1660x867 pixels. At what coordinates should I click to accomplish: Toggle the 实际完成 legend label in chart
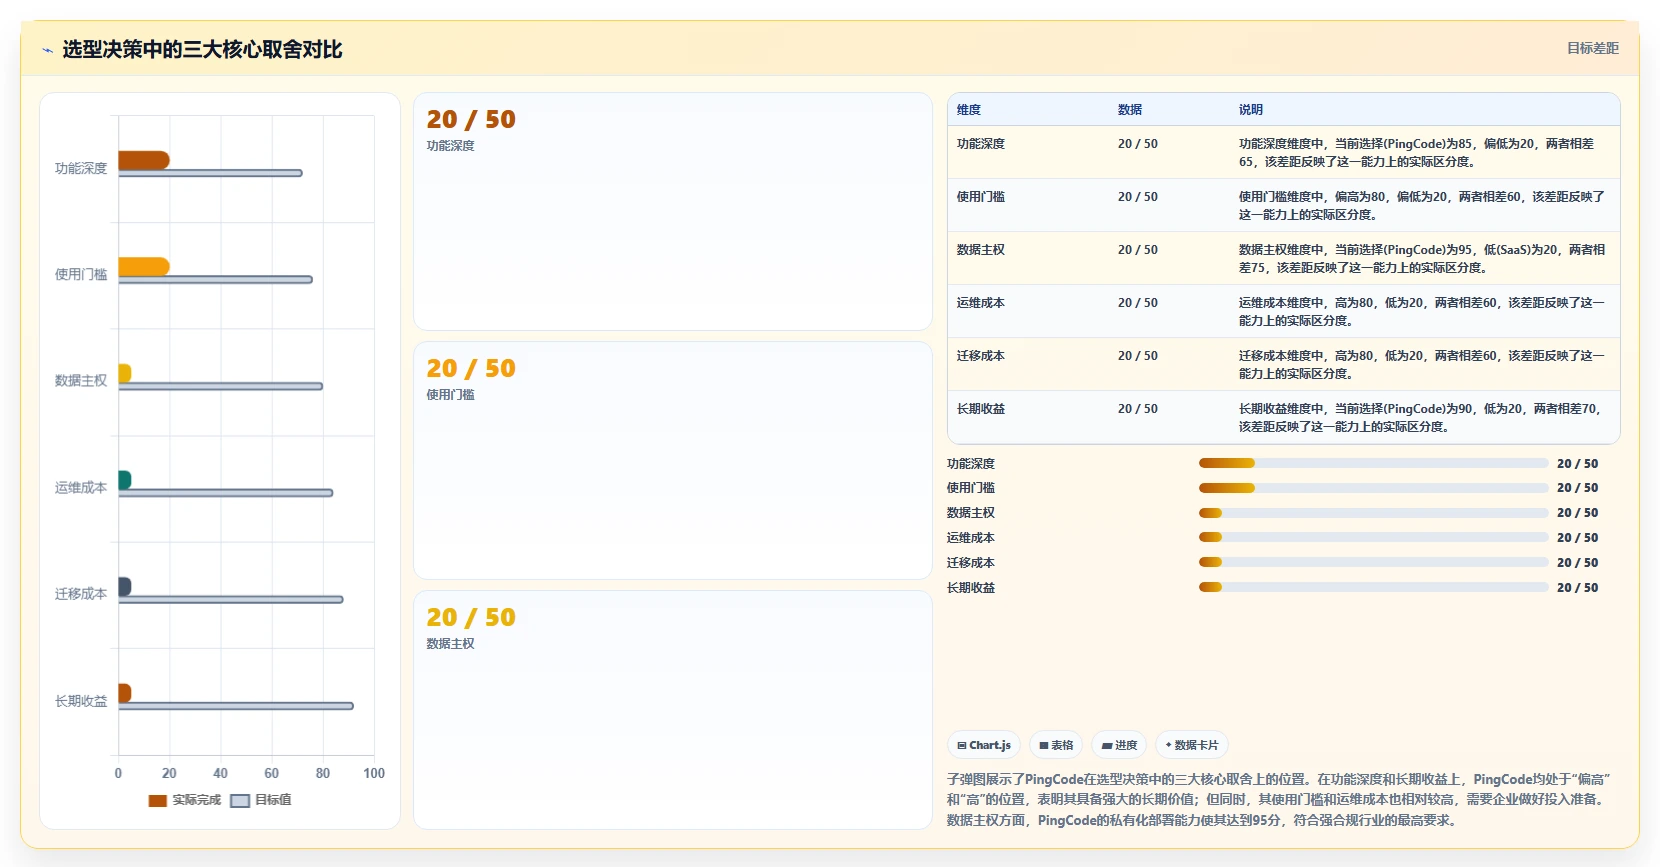coord(196,800)
